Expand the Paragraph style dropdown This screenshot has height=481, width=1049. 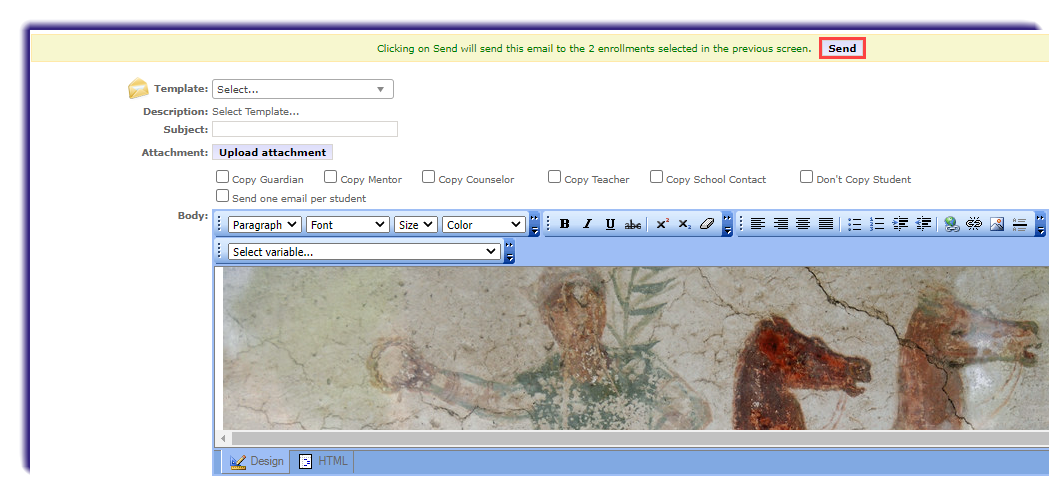(x=265, y=225)
